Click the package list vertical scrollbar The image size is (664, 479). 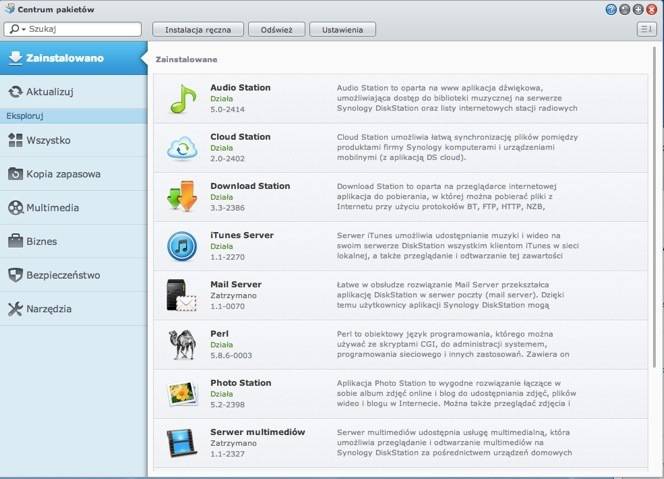click(x=655, y=208)
